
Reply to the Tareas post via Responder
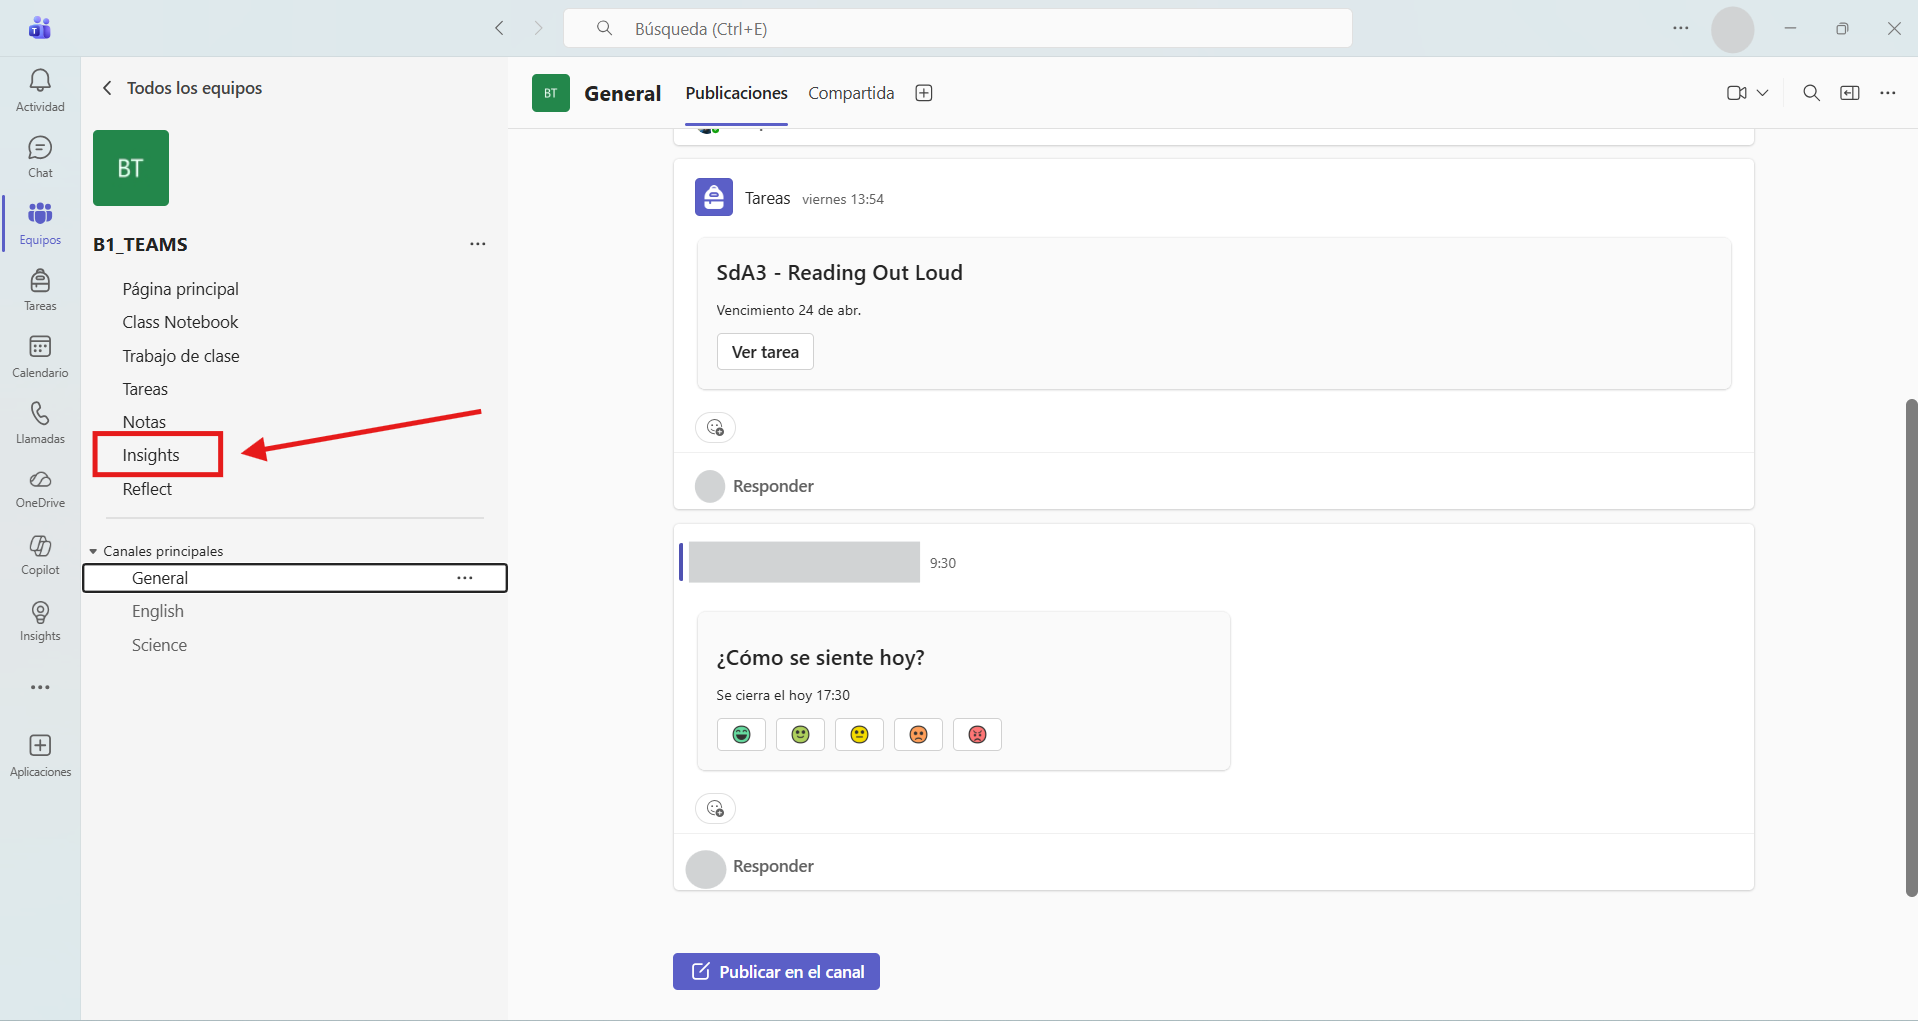click(x=773, y=486)
